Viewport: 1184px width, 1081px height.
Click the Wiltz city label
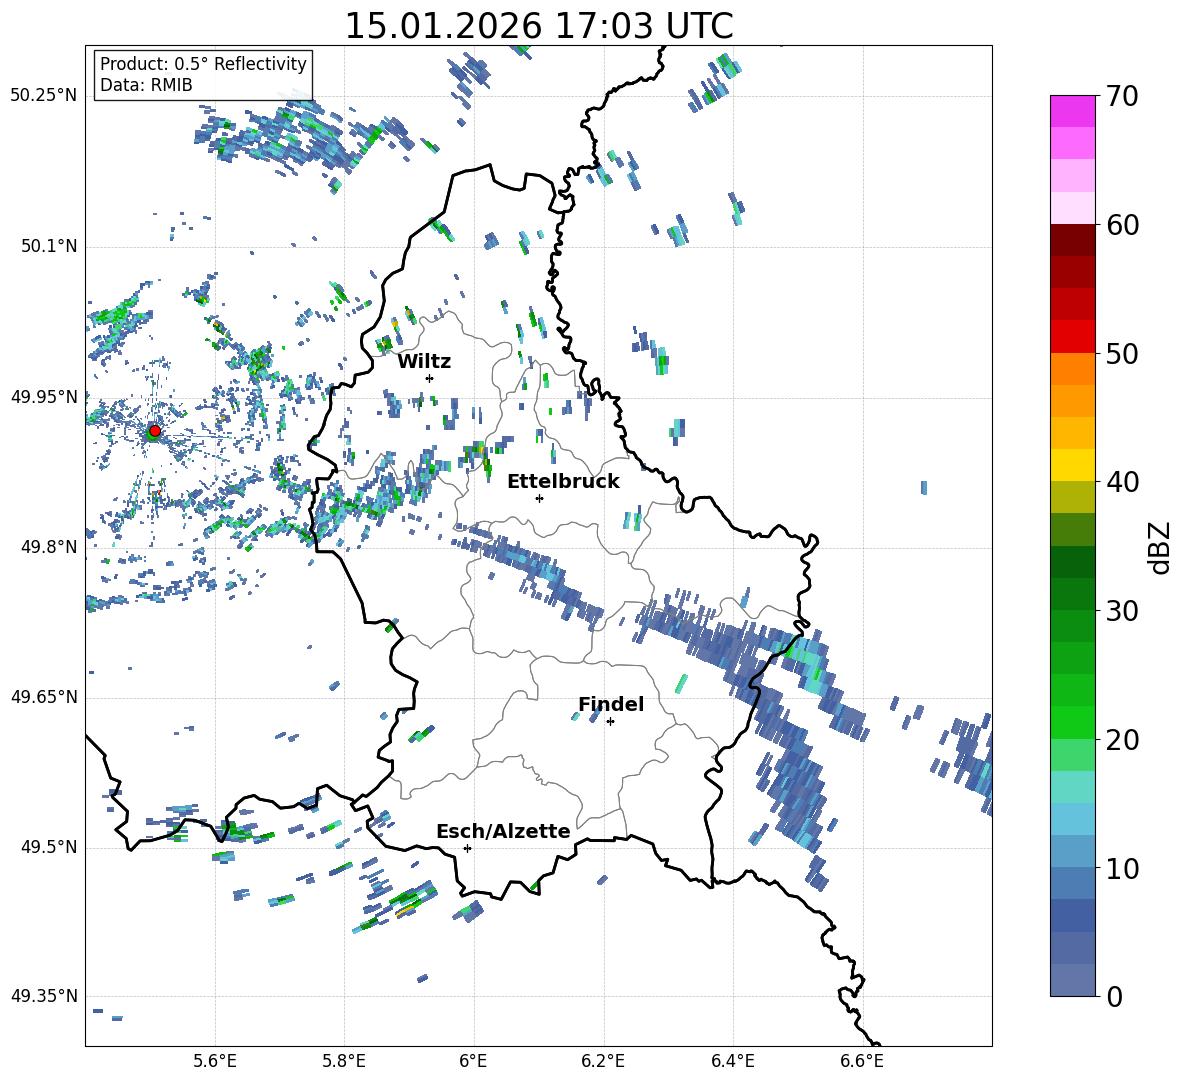pyautogui.click(x=424, y=361)
